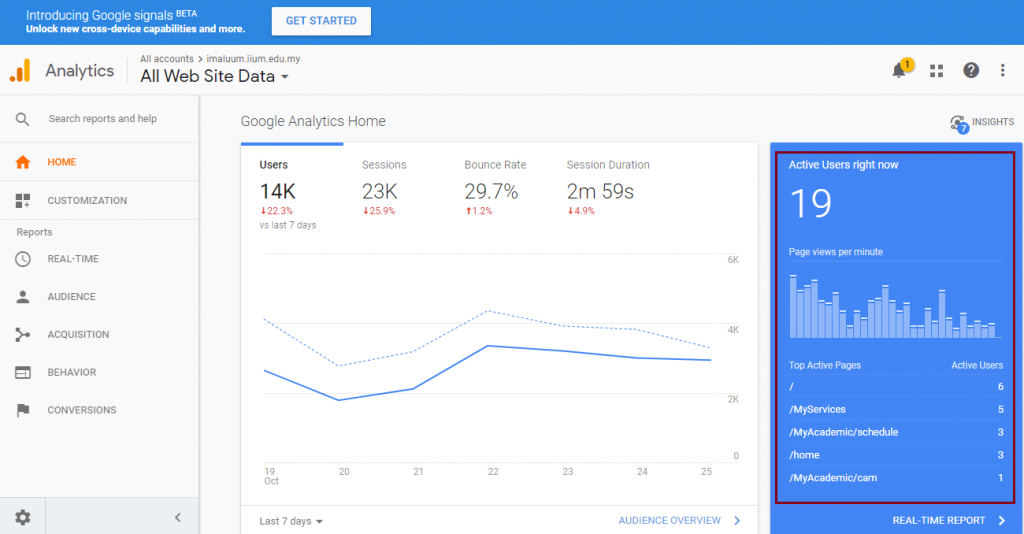Click the /home active page row
Viewport: 1024px width, 534px height.
[x=896, y=455]
